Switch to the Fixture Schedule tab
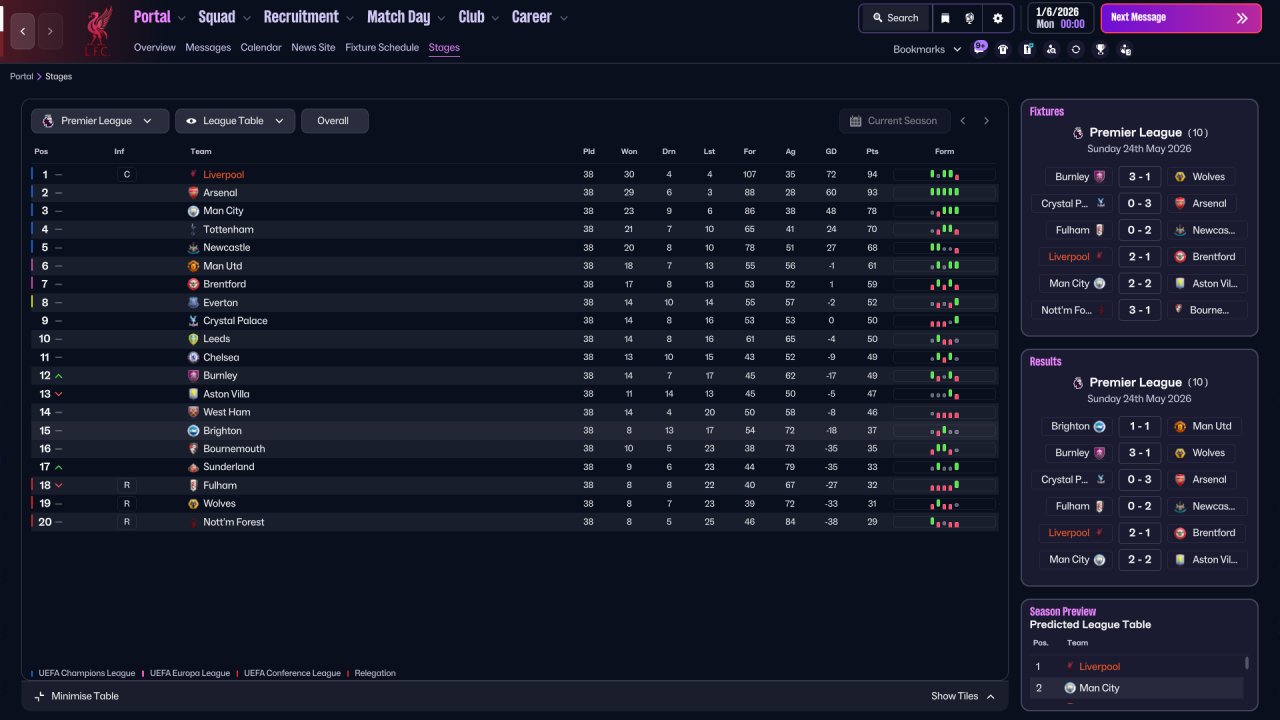Image resolution: width=1280 pixels, height=720 pixels. 382,48
